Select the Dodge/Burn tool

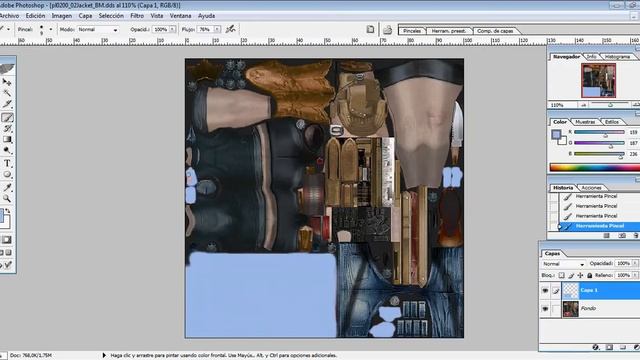7,151
